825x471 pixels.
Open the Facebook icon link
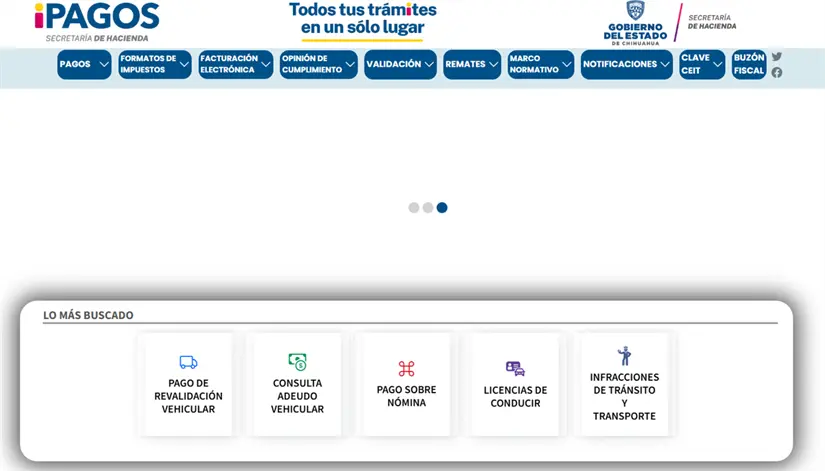(x=777, y=72)
